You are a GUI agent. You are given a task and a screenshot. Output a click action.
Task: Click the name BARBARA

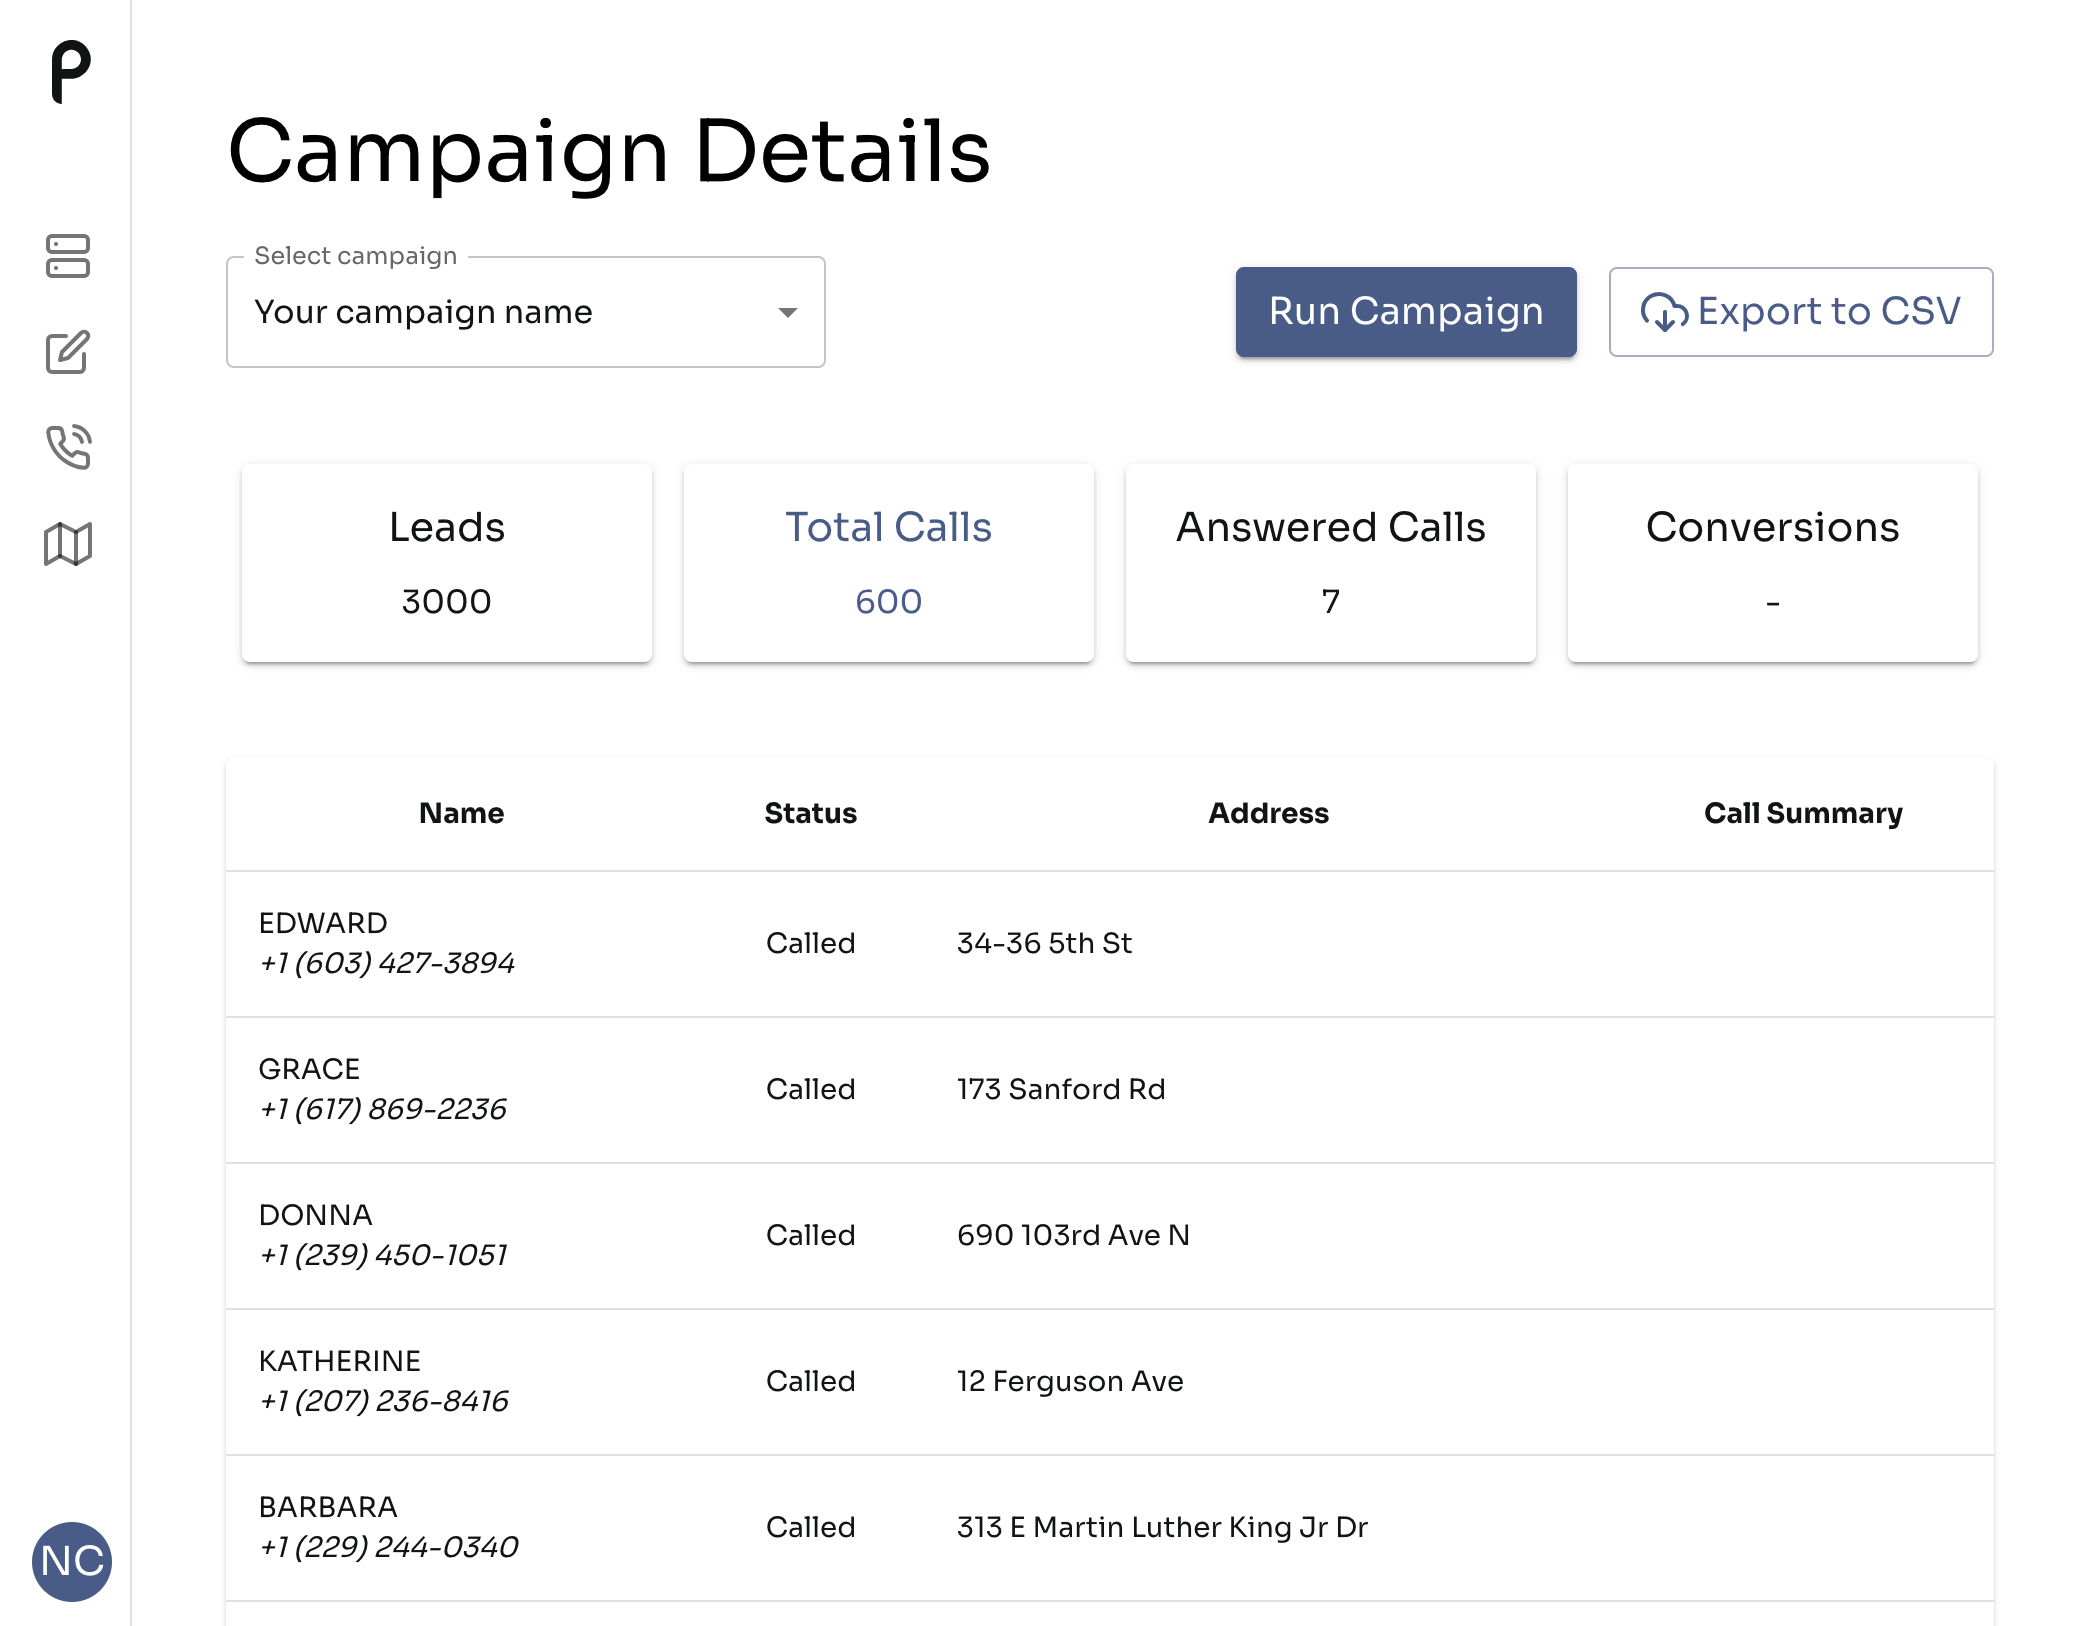click(x=328, y=1506)
